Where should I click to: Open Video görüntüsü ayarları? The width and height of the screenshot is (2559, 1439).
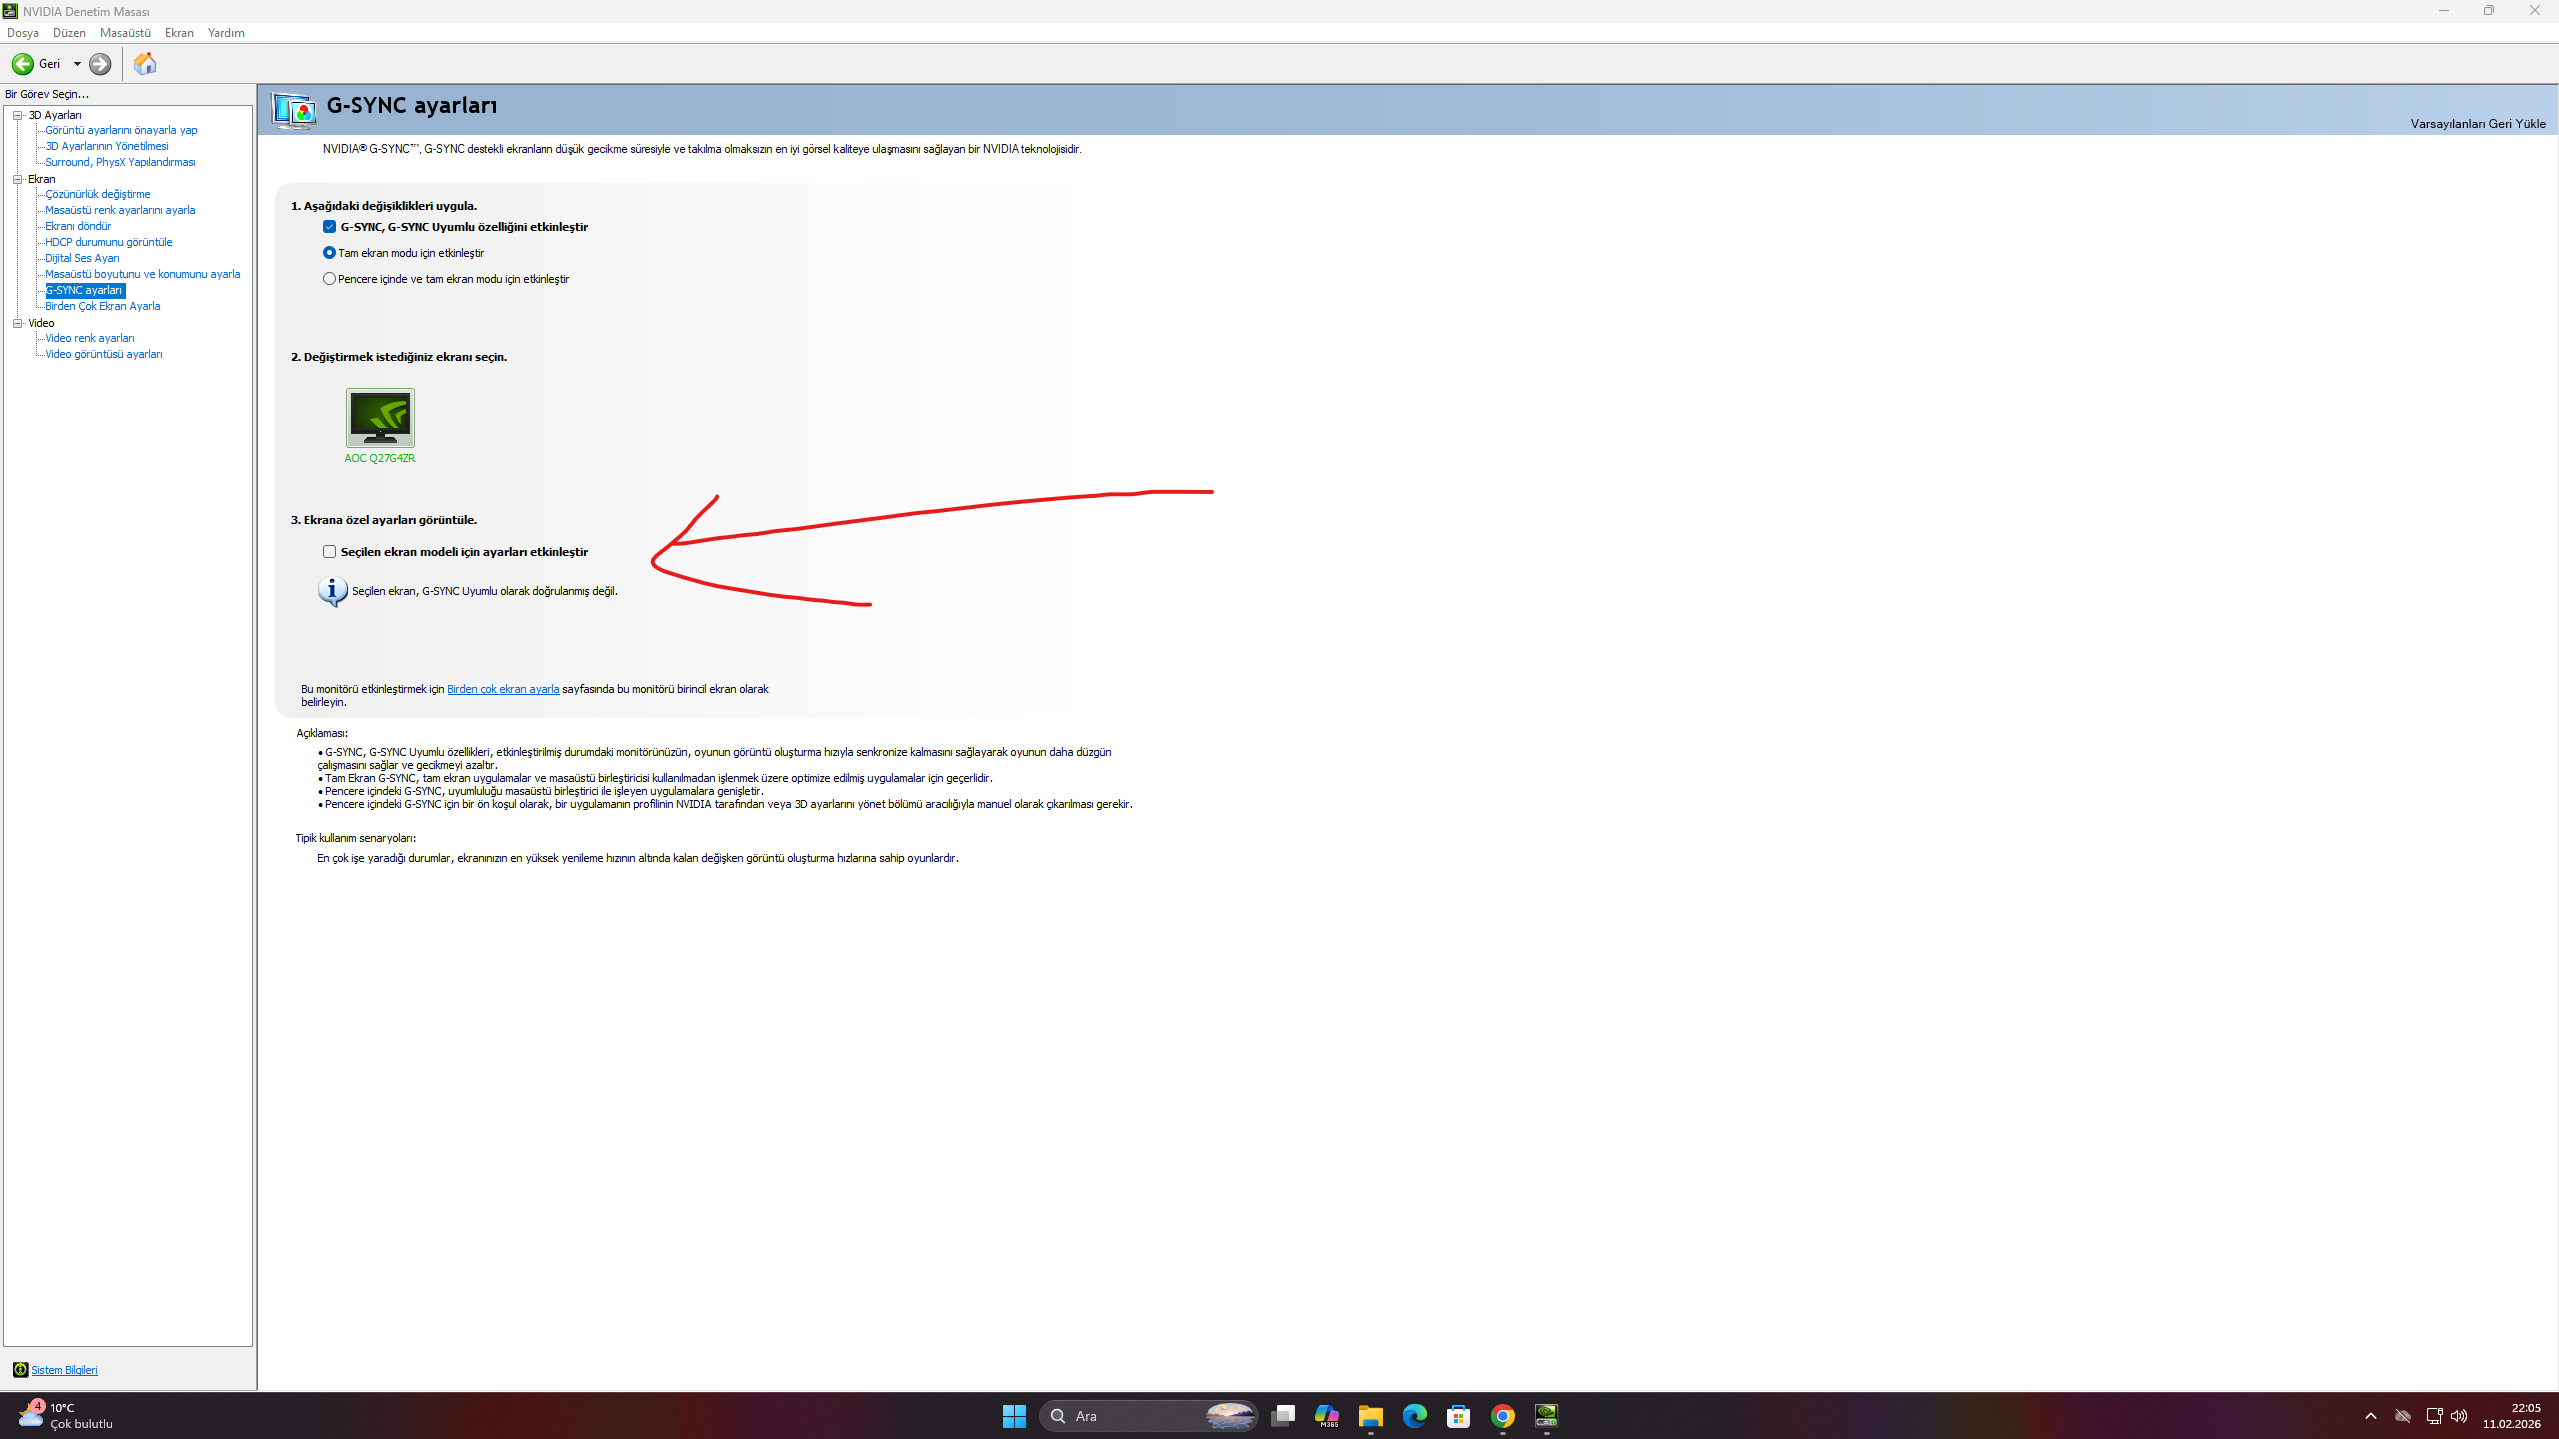coord(104,354)
